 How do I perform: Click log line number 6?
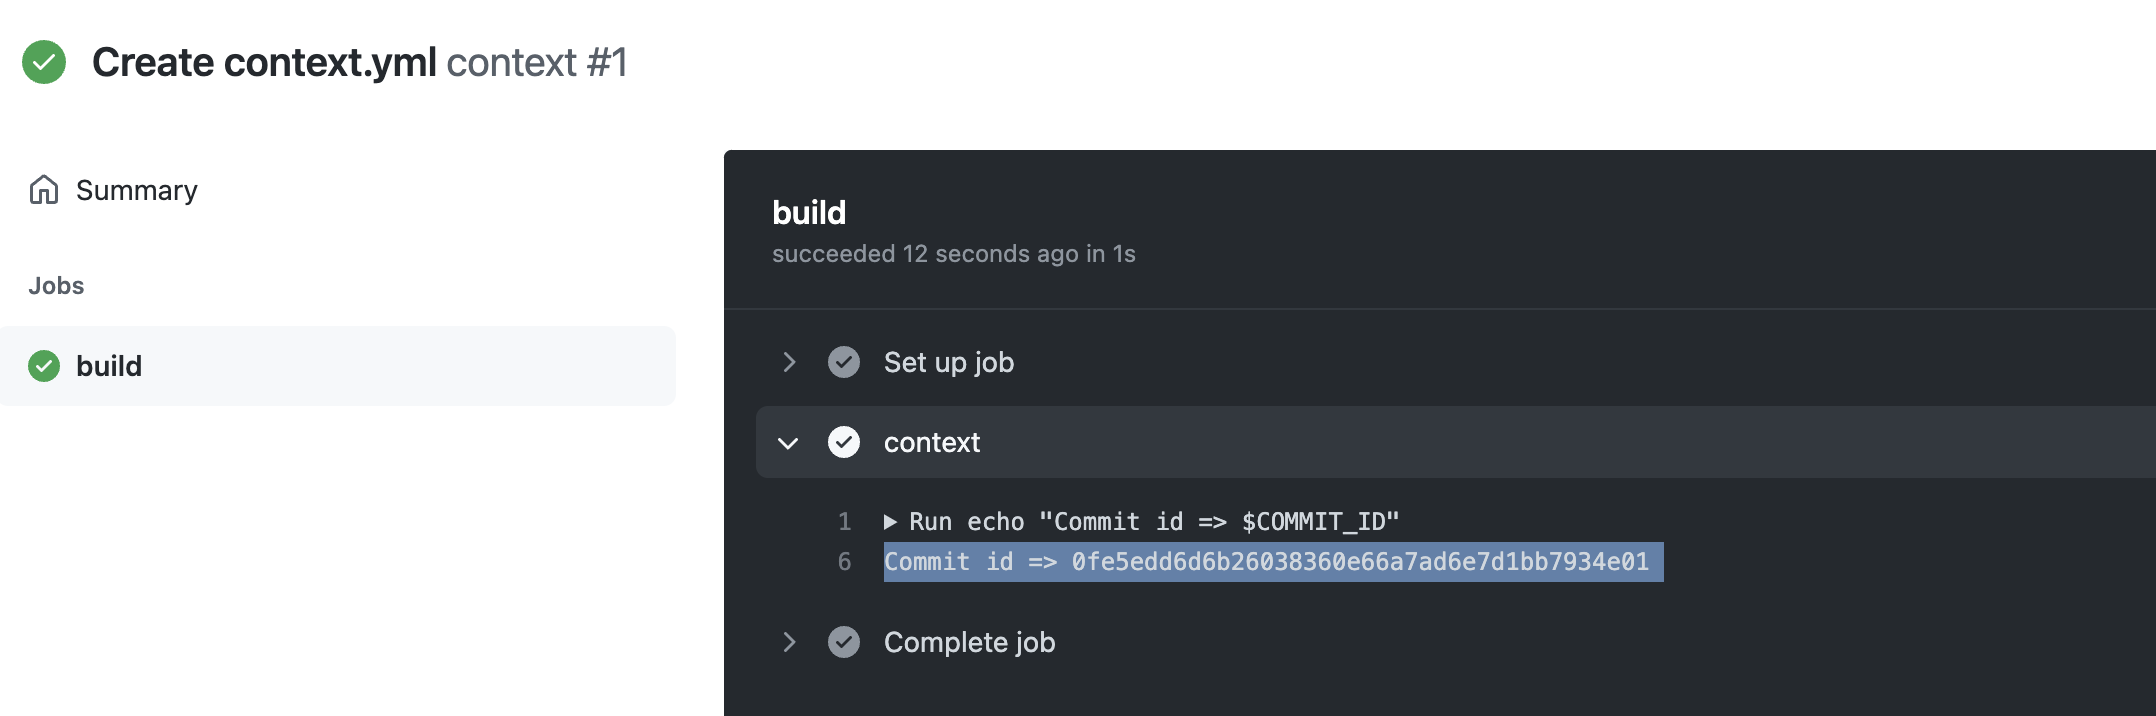click(x=845, y=562)
